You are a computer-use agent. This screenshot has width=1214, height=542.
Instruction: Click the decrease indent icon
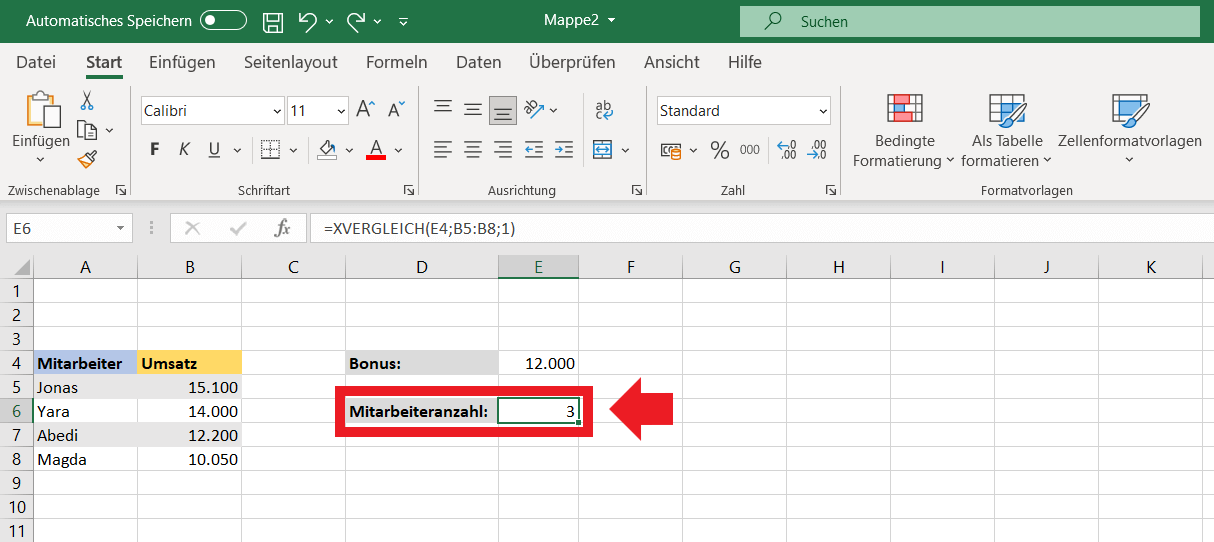534,150
